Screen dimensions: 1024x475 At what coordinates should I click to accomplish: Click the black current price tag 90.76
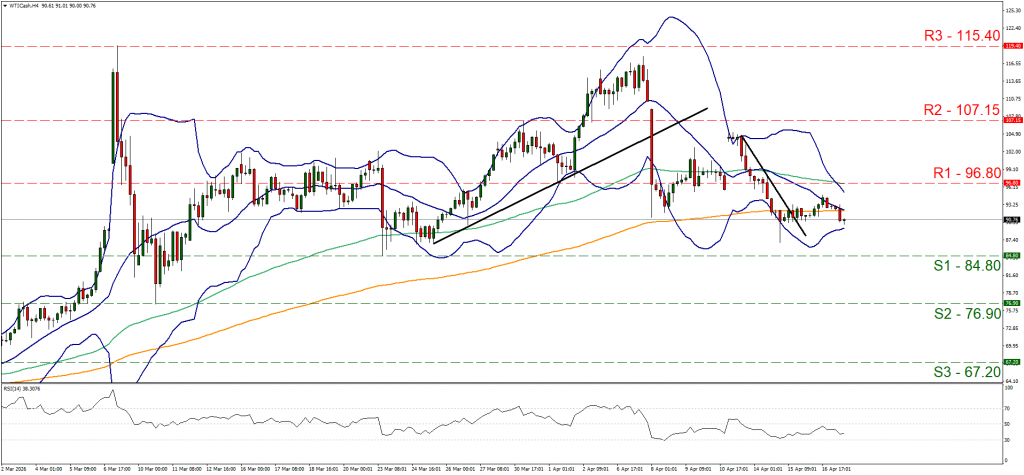click(x=1010, y=219)
